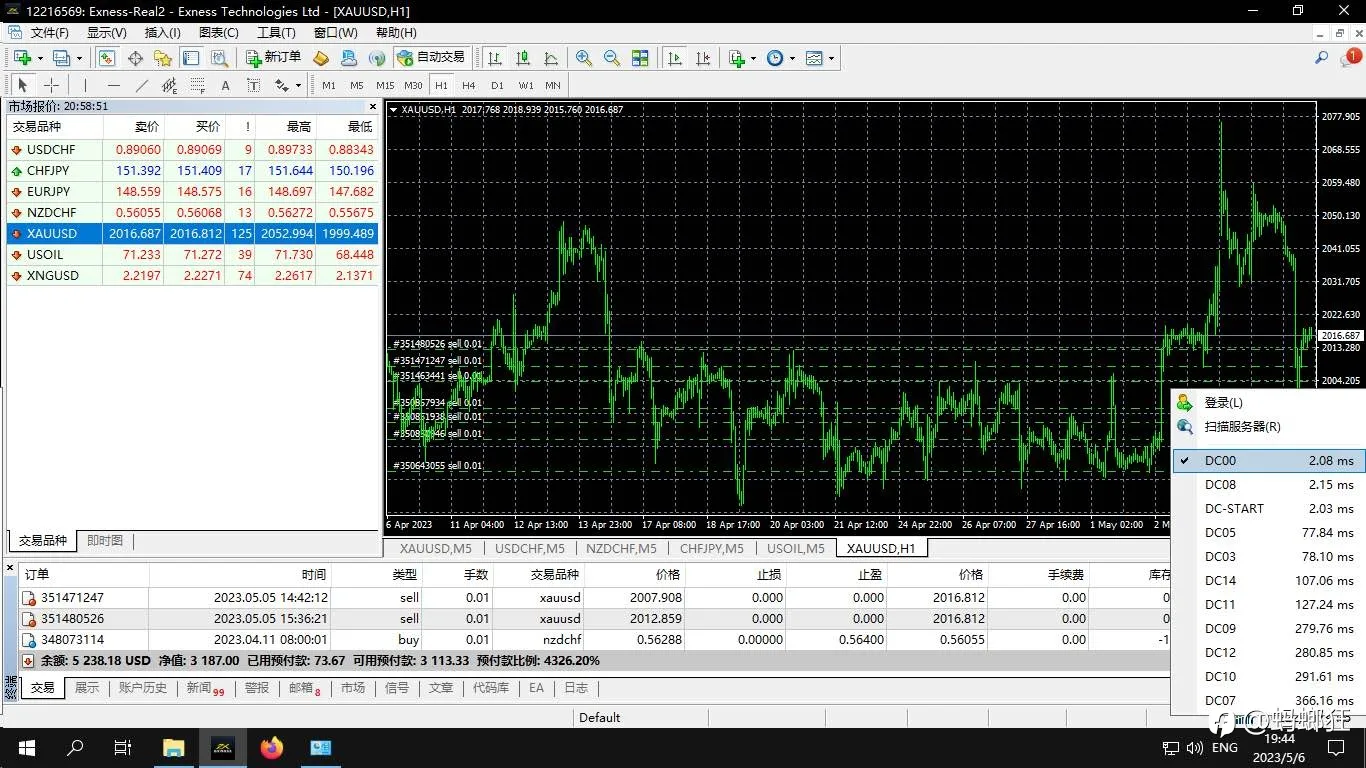
Task: Open MetaEditor with the yellow book icon
Action: point(321,58)
